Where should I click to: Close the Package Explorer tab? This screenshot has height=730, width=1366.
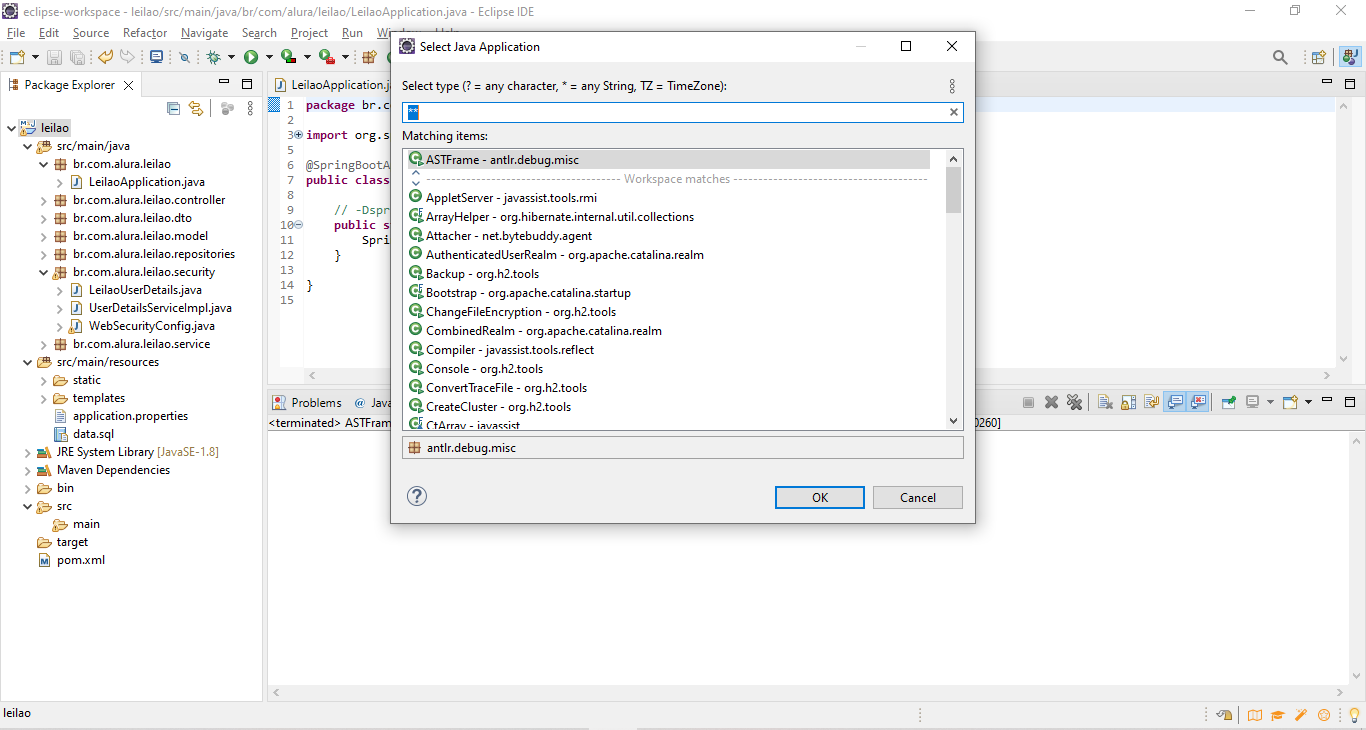(x=128, y=85)
